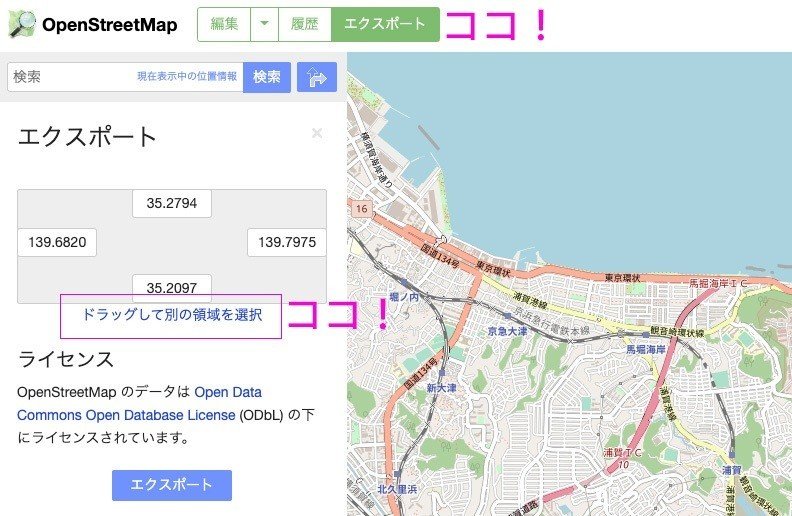Click ドラッグして別の領域を選択 link
This screenshot has height=516, width=792.
pyautogui.click(x=172, y=315)
